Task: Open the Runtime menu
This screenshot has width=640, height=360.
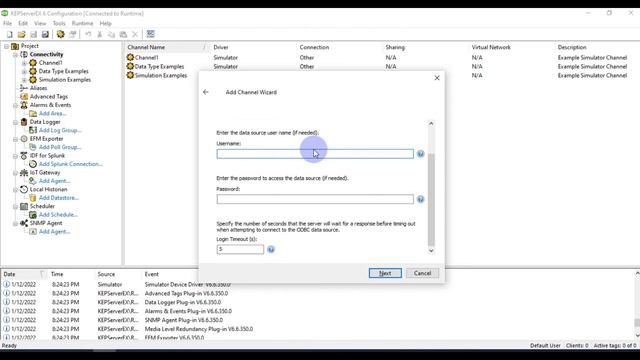Action: click(x=82, y=24)
